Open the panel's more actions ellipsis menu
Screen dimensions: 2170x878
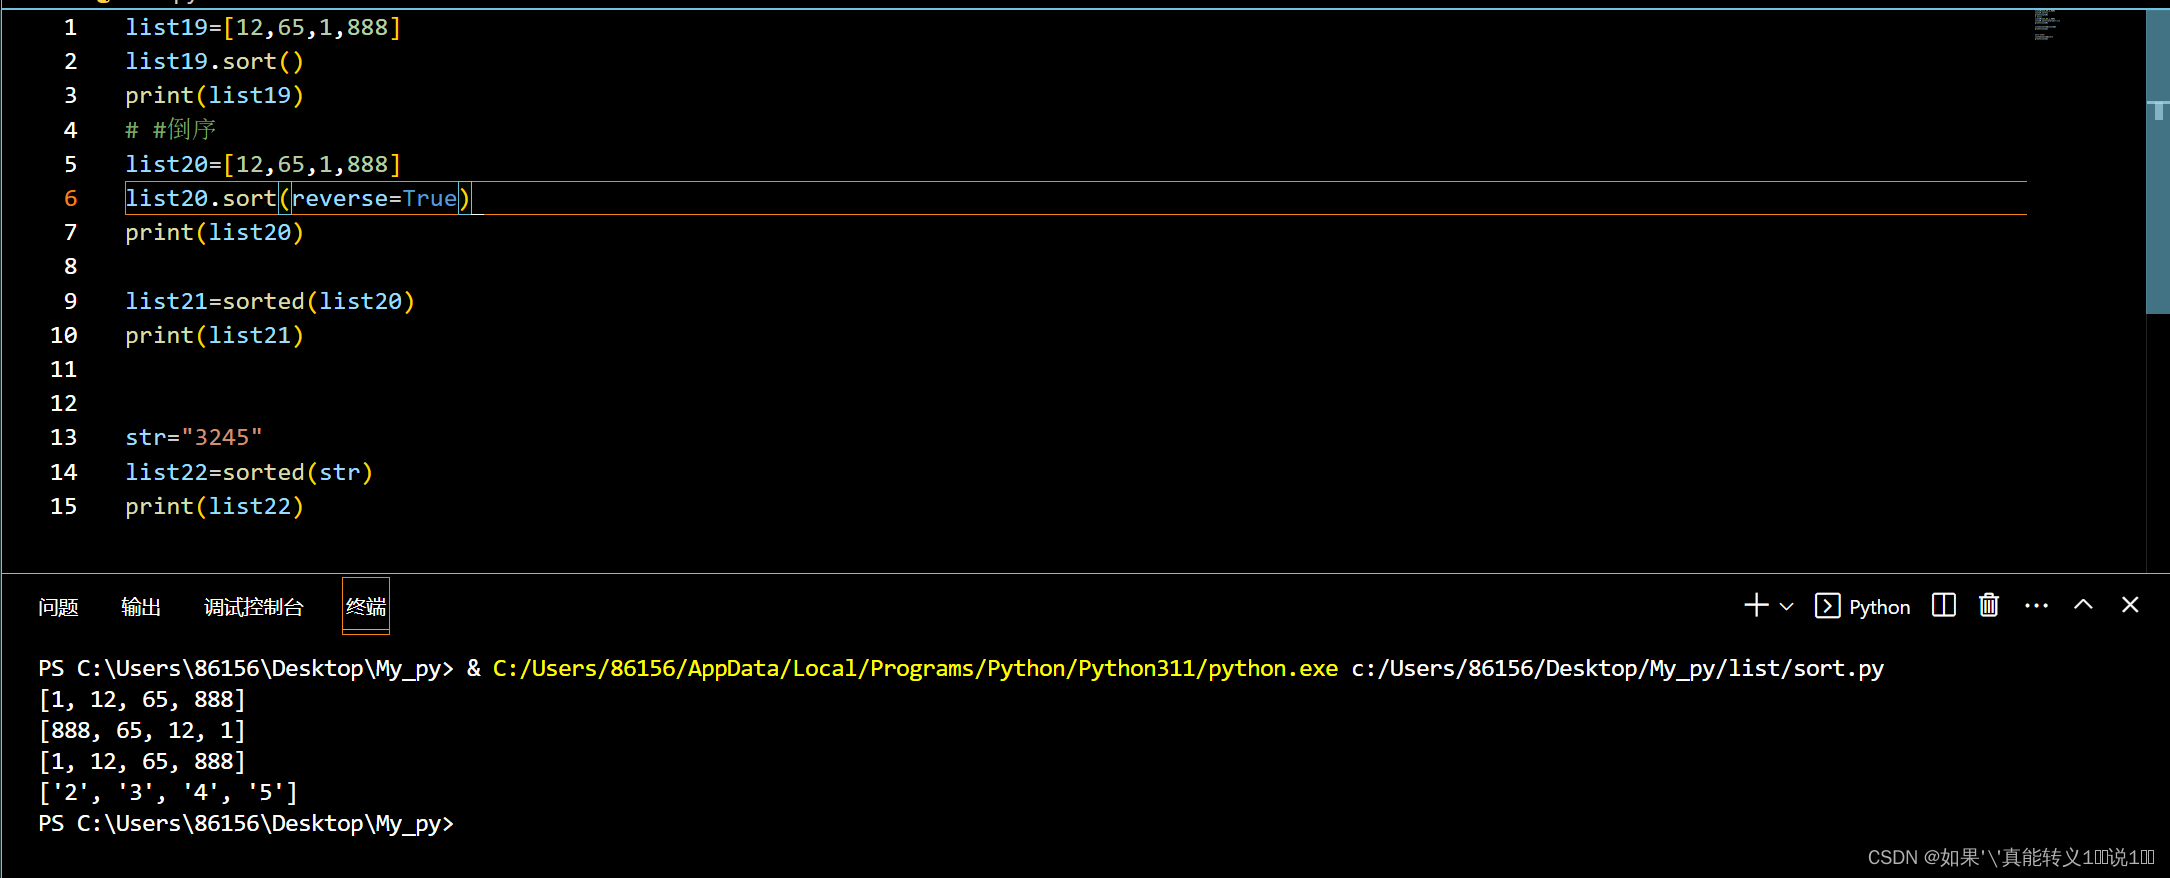point(2036,606)
